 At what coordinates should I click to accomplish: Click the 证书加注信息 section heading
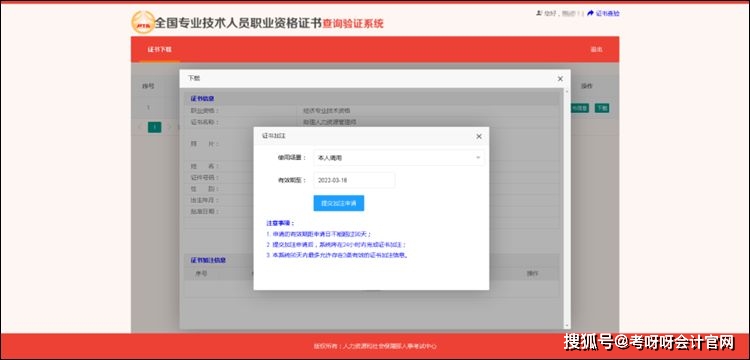point(208,261)
